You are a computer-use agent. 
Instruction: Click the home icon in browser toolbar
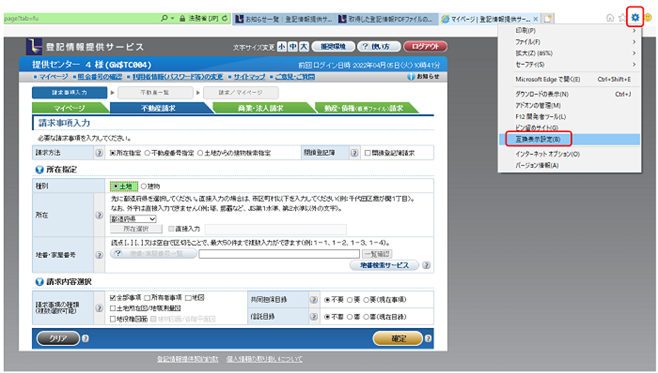[610, 18]
